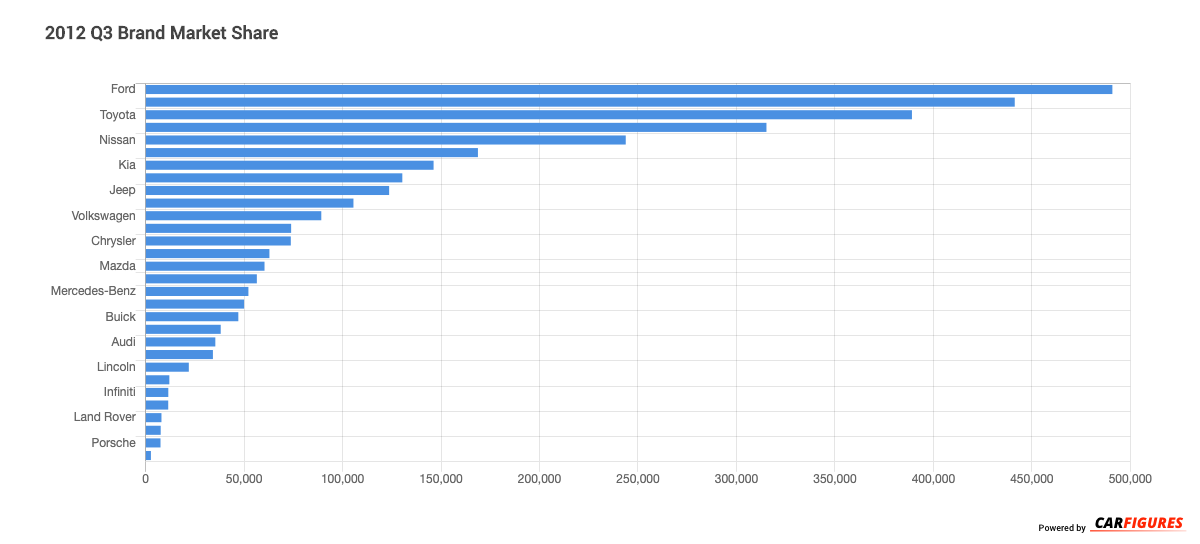This screenshot has width=1200, height=544.
Task: Click the '350,000' axis value
Action: pyautogui.click(x=835, y=480)
